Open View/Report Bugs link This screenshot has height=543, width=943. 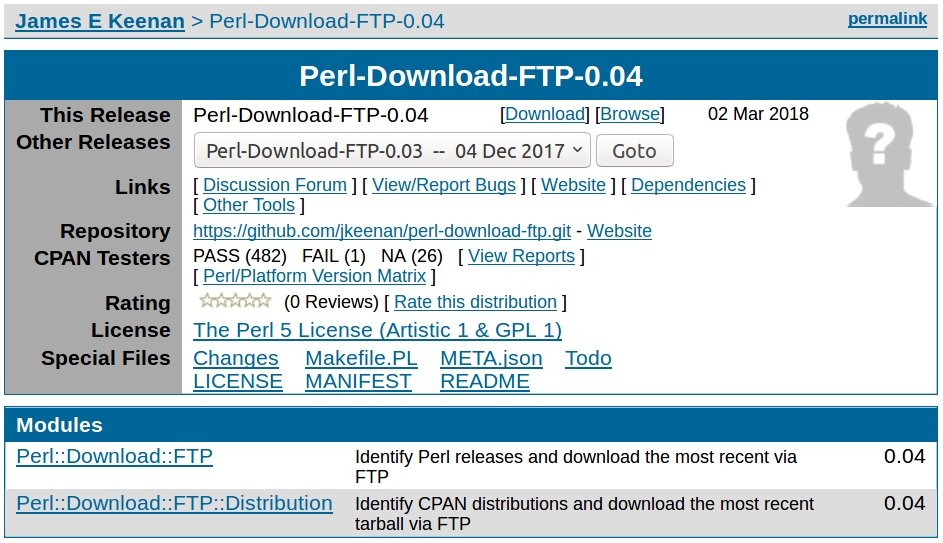point(444,185)
